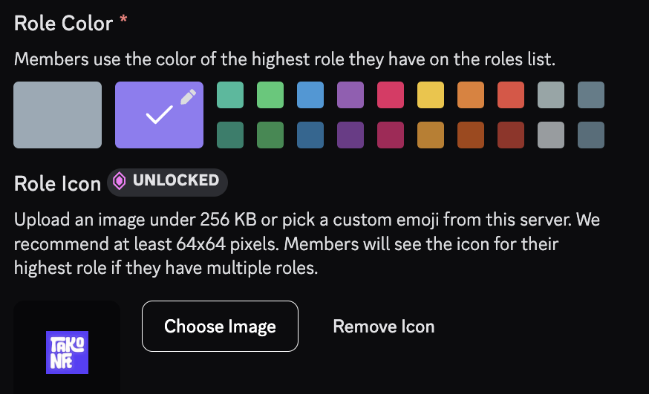Select the yellow color swatch
This screenshot has width=649, height=394.
(x=430, y=95)
